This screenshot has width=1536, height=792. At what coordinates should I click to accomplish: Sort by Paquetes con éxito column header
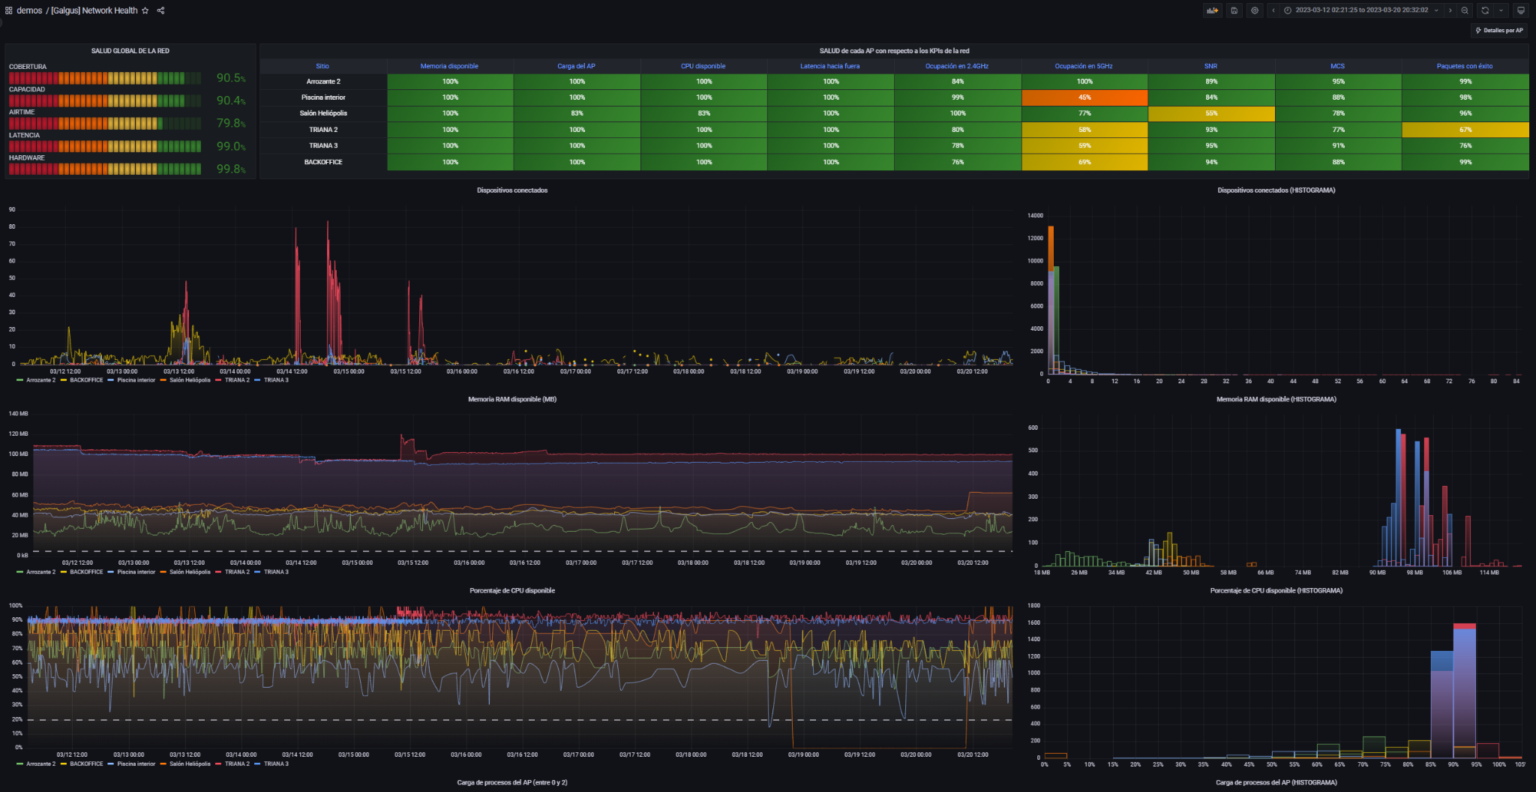1465,66
